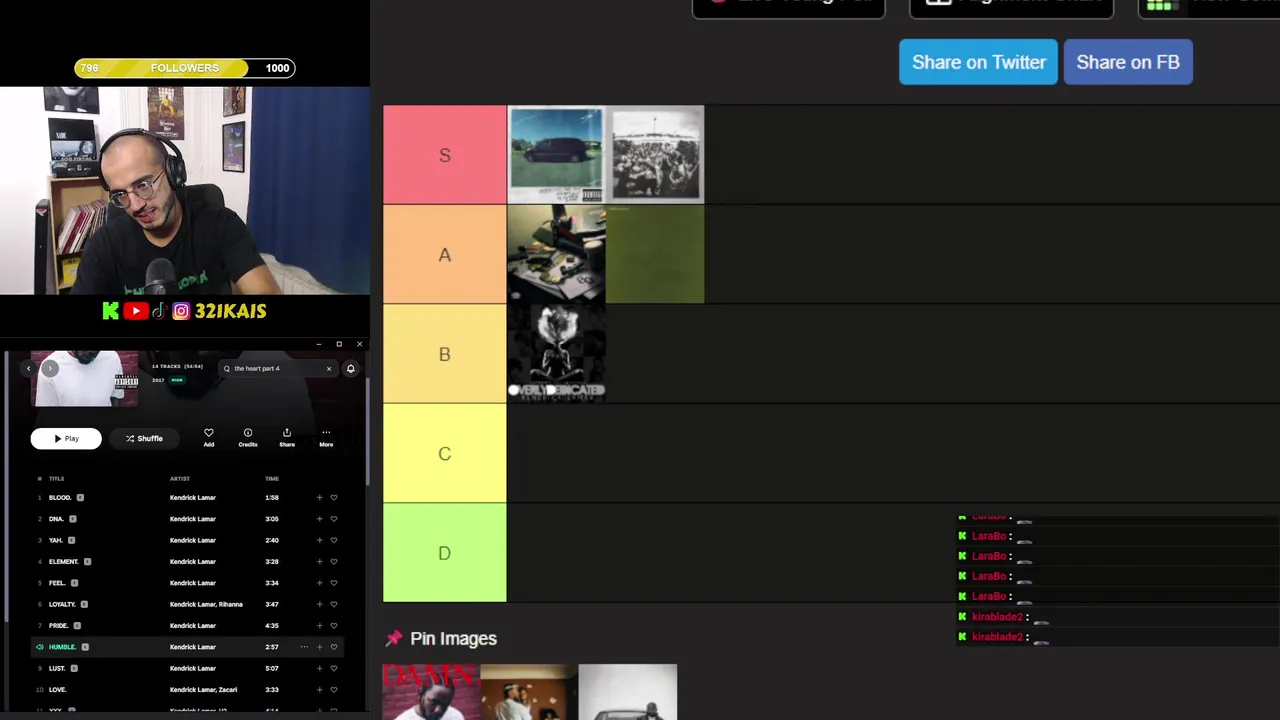
Task: Add FEEL. to a playlist
Action: point(319,583)
